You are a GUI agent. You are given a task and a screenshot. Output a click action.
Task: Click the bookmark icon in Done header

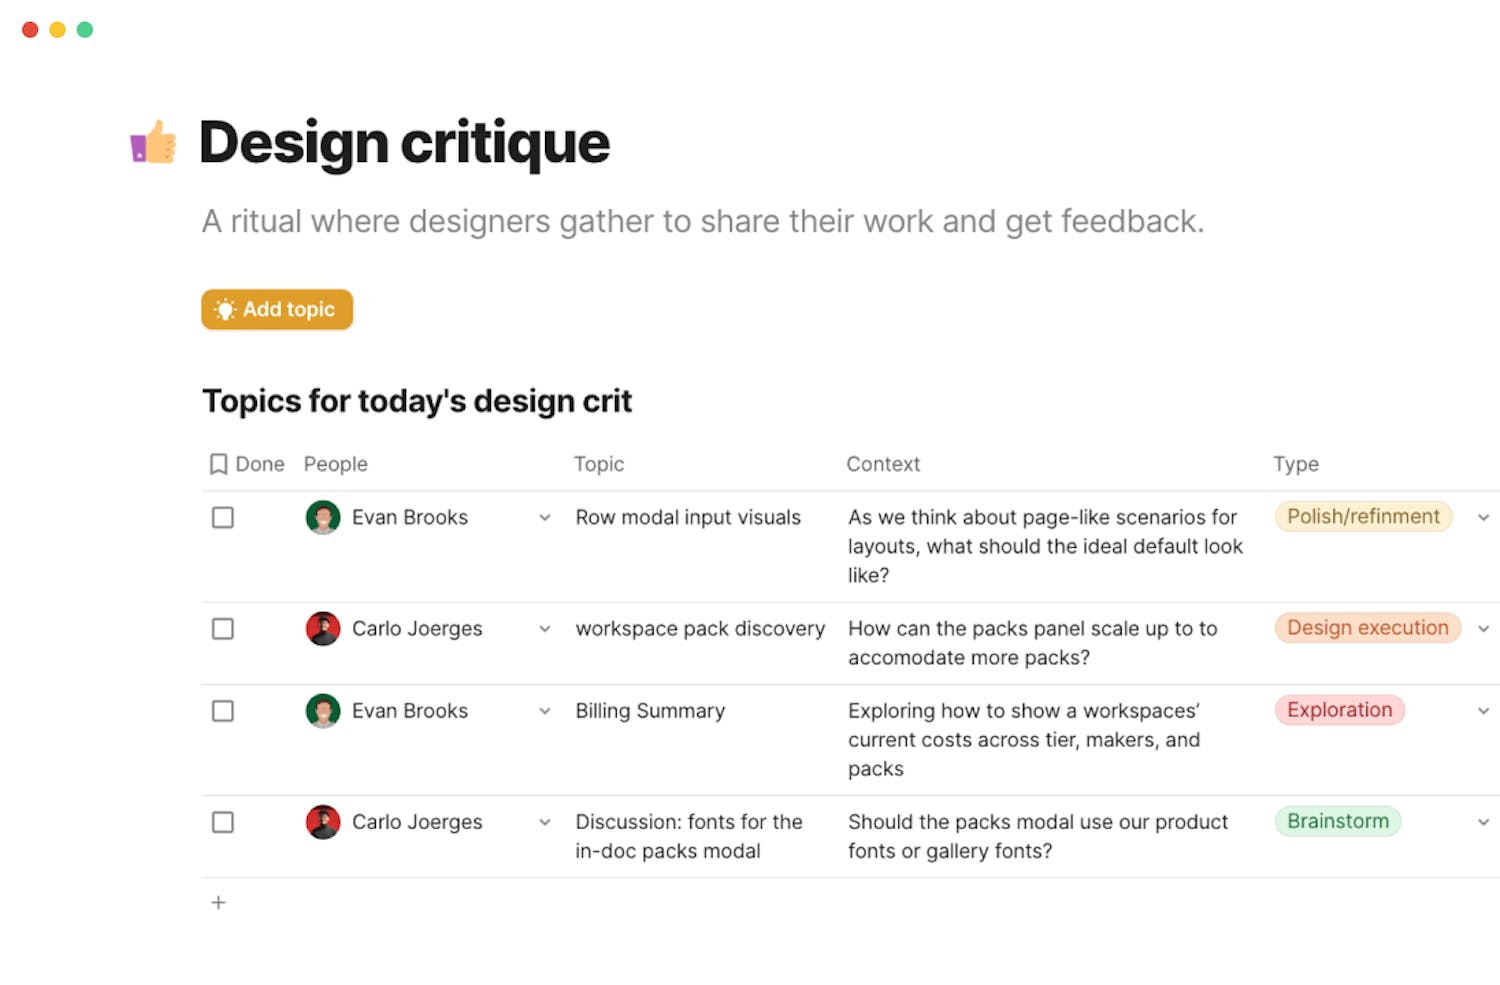(218, 464)
